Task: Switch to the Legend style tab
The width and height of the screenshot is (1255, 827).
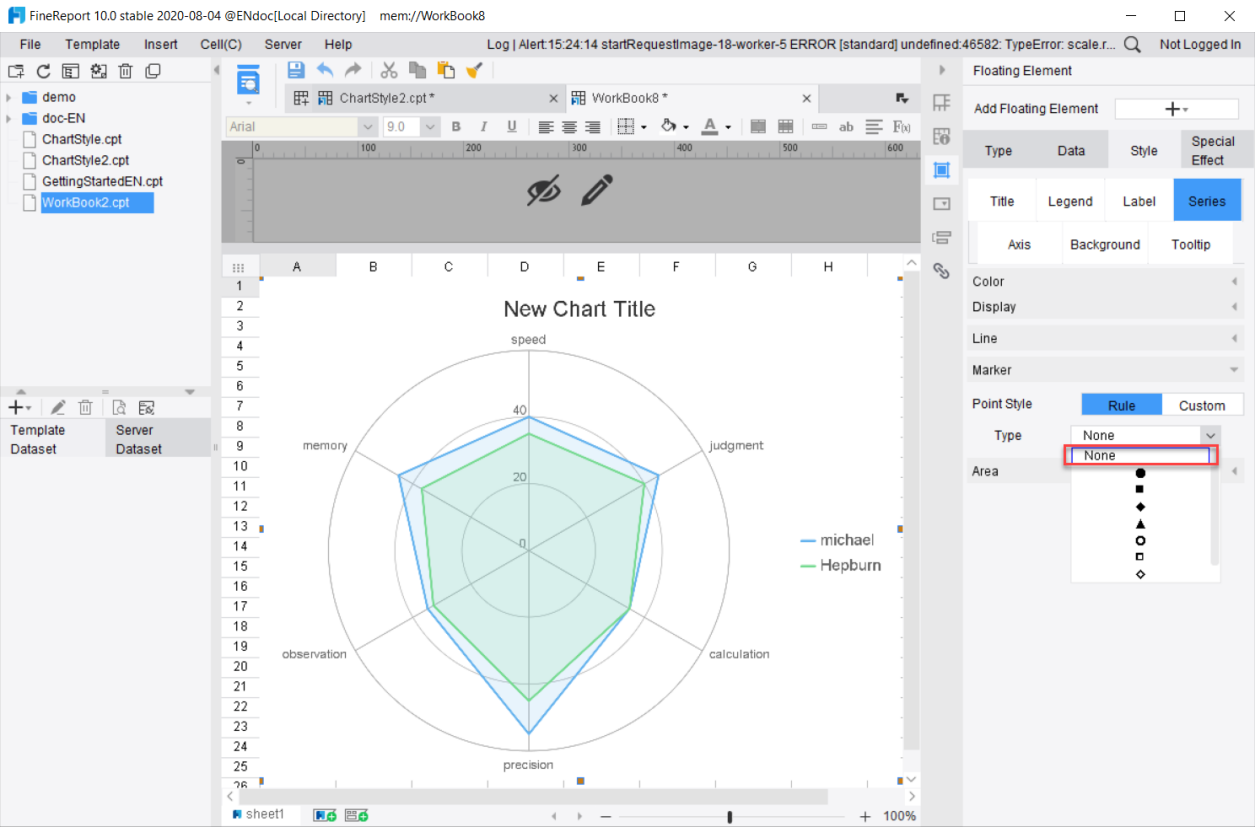Action: pos(1069,201)
